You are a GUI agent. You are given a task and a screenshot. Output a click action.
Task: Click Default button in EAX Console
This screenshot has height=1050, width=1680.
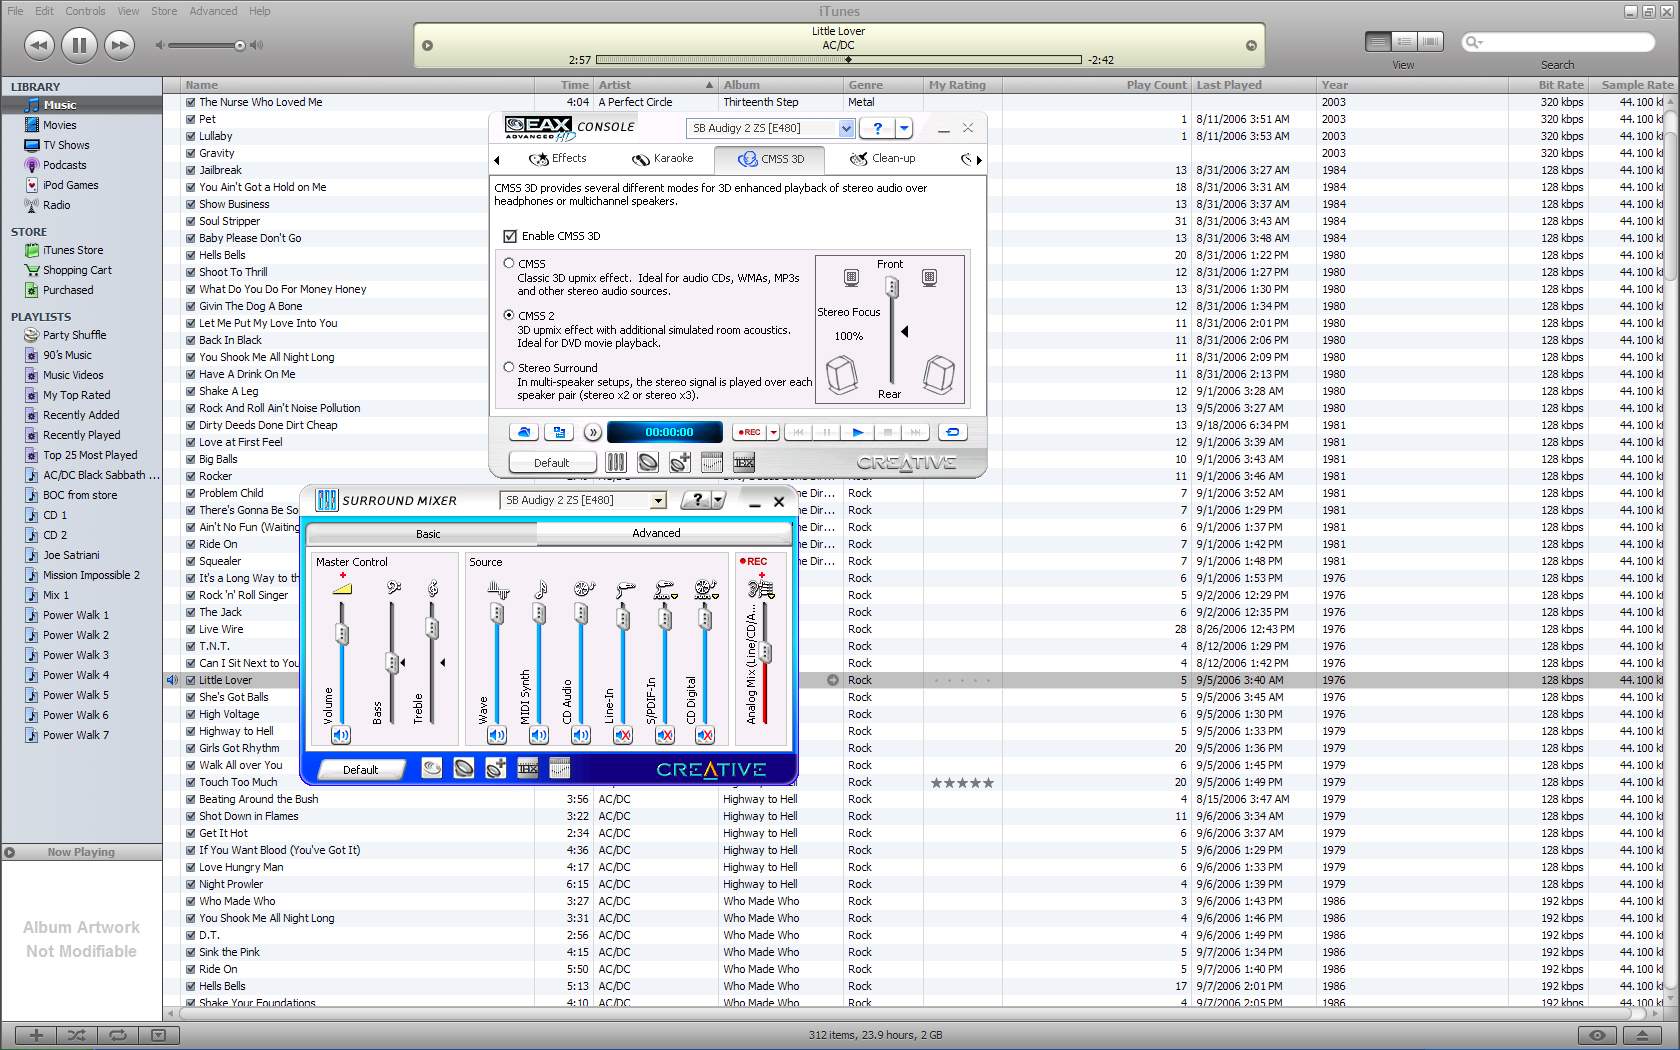[x=552, y=463]
